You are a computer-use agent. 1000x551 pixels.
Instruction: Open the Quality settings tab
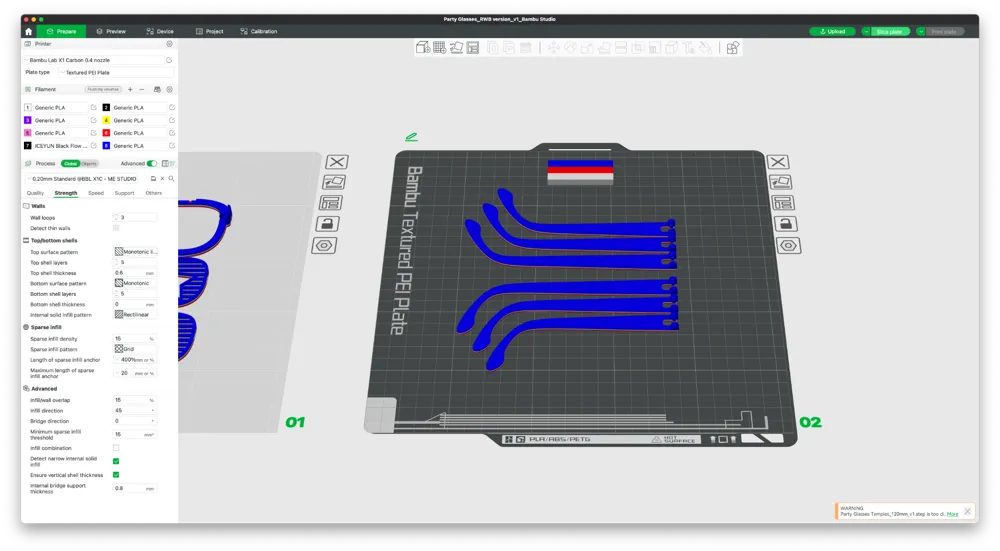[x=35, y=193]
